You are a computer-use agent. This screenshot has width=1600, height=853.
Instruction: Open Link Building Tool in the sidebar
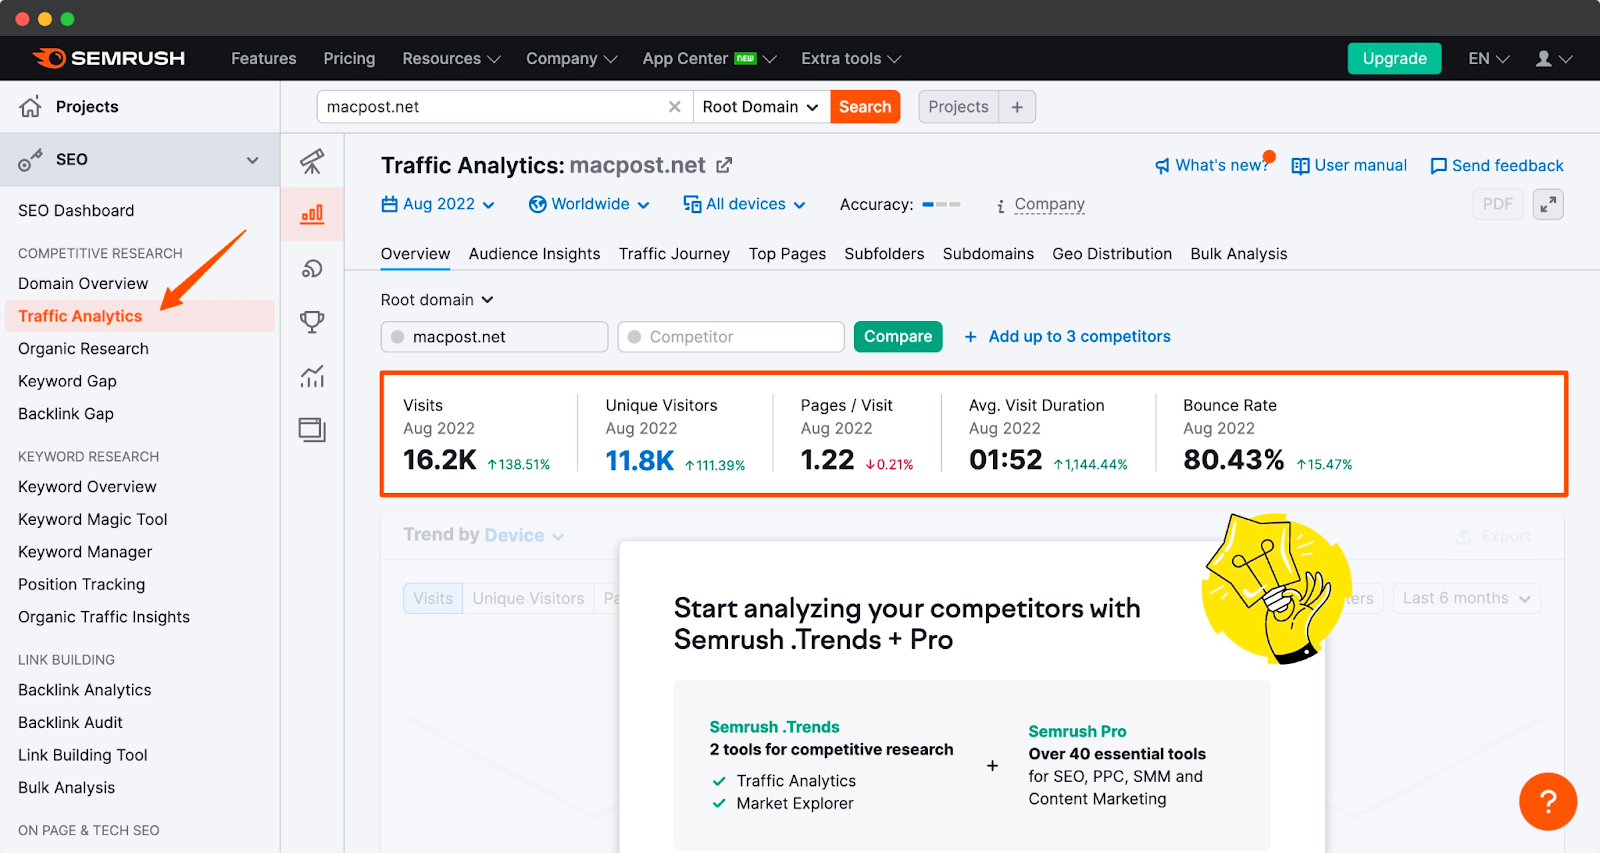(83, 756)
